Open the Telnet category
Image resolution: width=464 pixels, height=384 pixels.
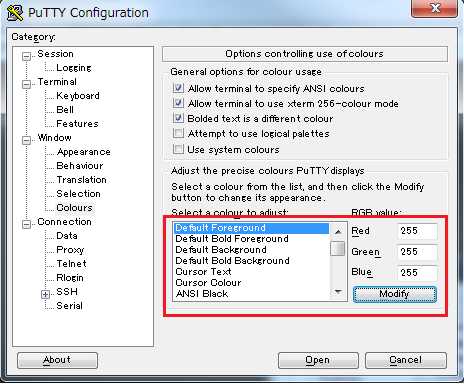pyautogui.click(x=71, y=264)
